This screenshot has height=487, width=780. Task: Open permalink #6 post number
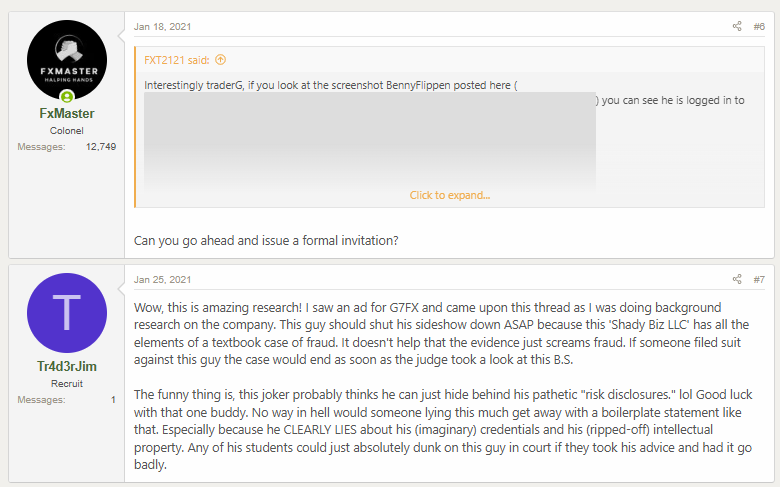tap(759, 26)
